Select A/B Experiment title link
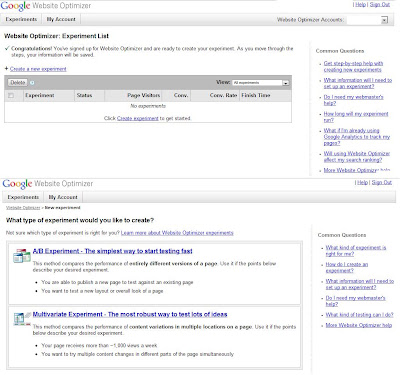The height and width of the screenshot is (375, 400). [x=112, y=251]
